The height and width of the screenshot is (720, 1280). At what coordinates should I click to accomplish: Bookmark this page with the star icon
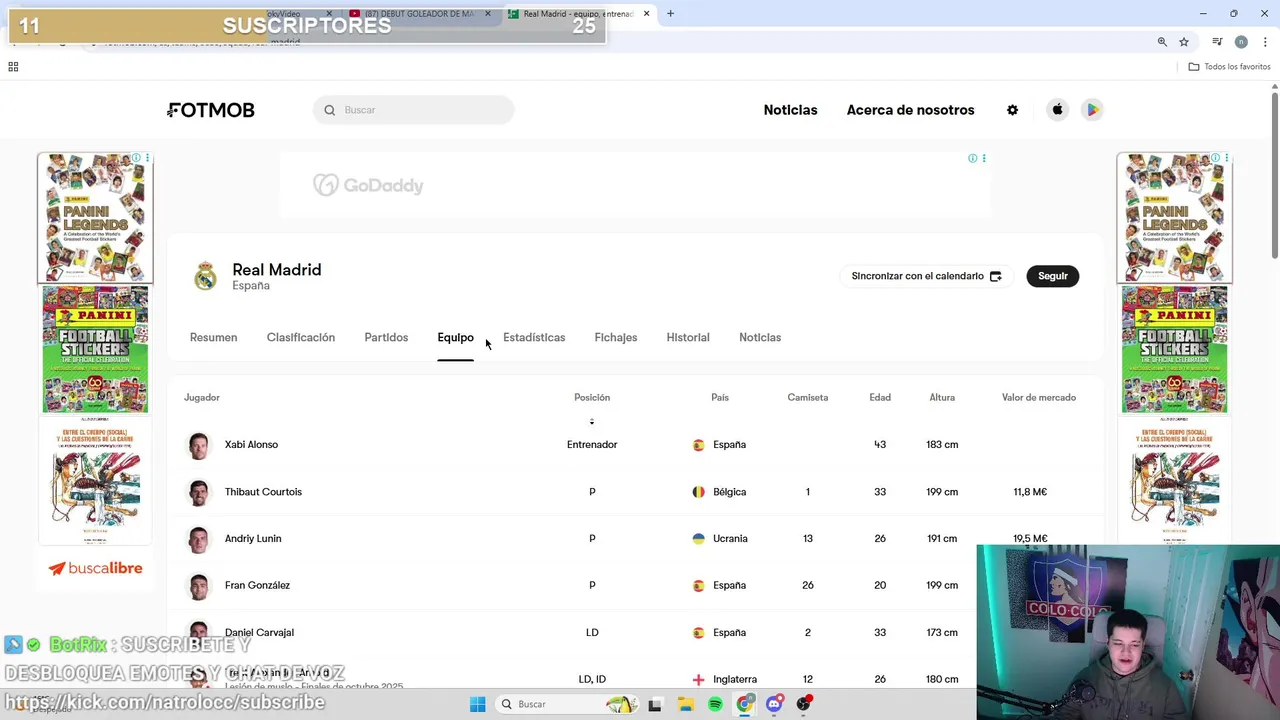pos(1184,42)
